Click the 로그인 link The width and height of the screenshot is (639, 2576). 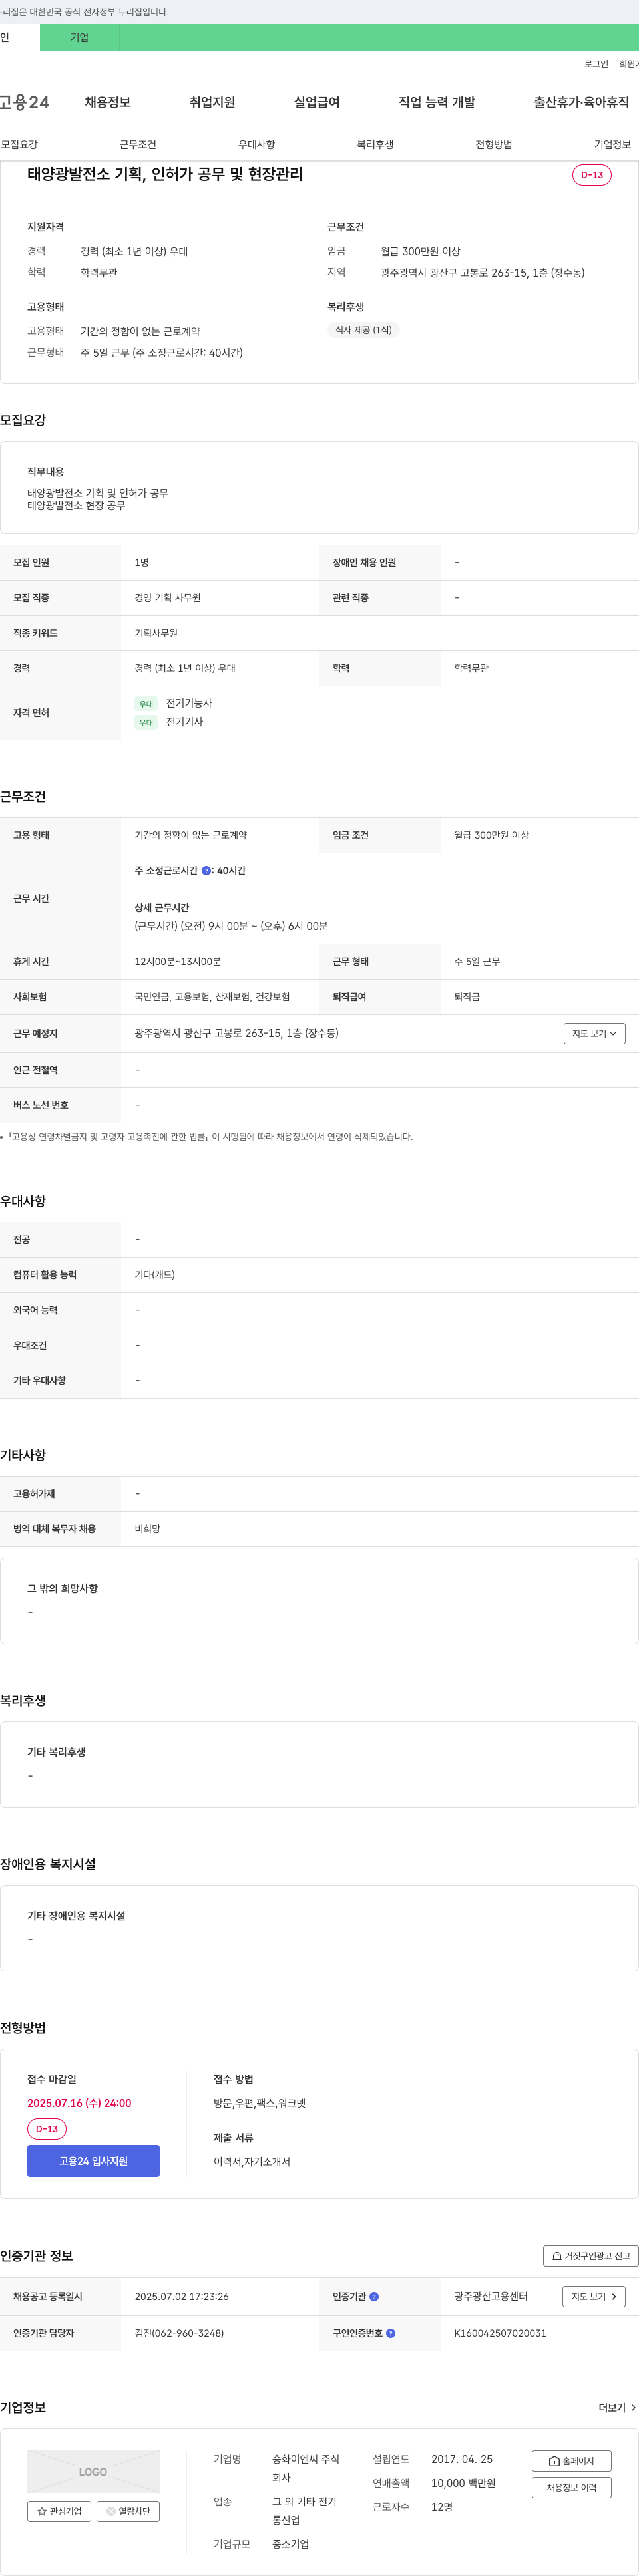(x=596, y=63)
